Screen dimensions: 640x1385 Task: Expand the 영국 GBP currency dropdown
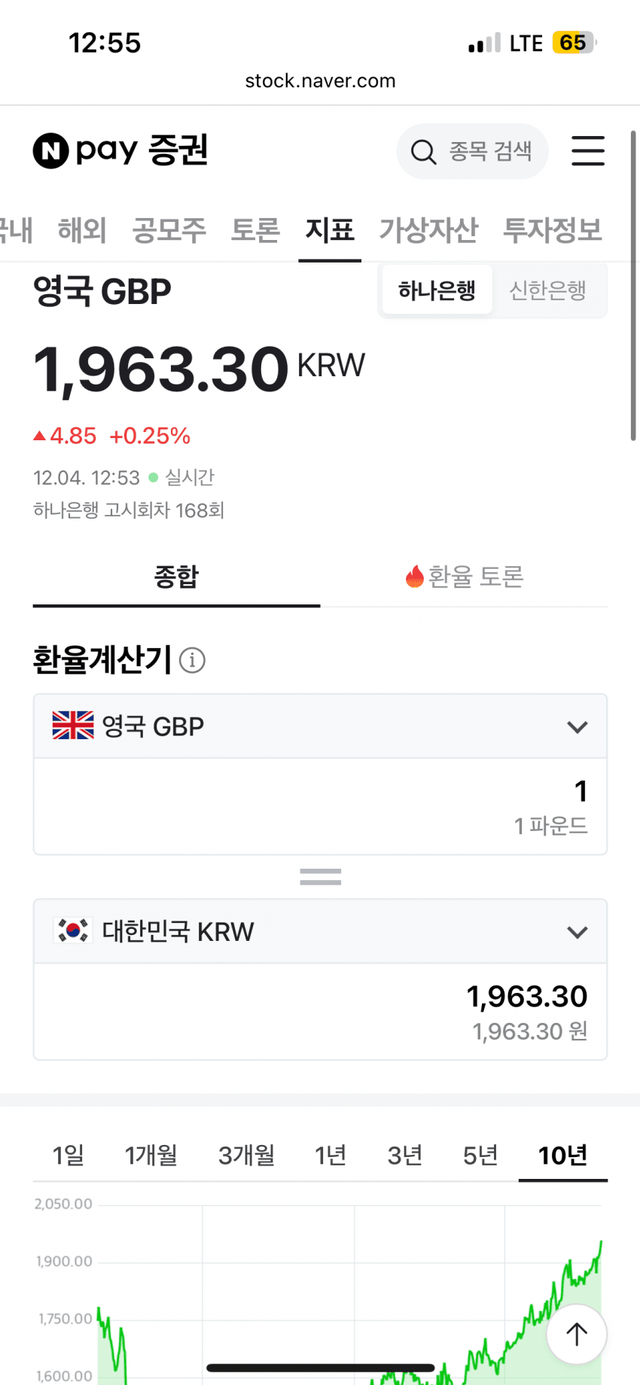click(577, 727)
